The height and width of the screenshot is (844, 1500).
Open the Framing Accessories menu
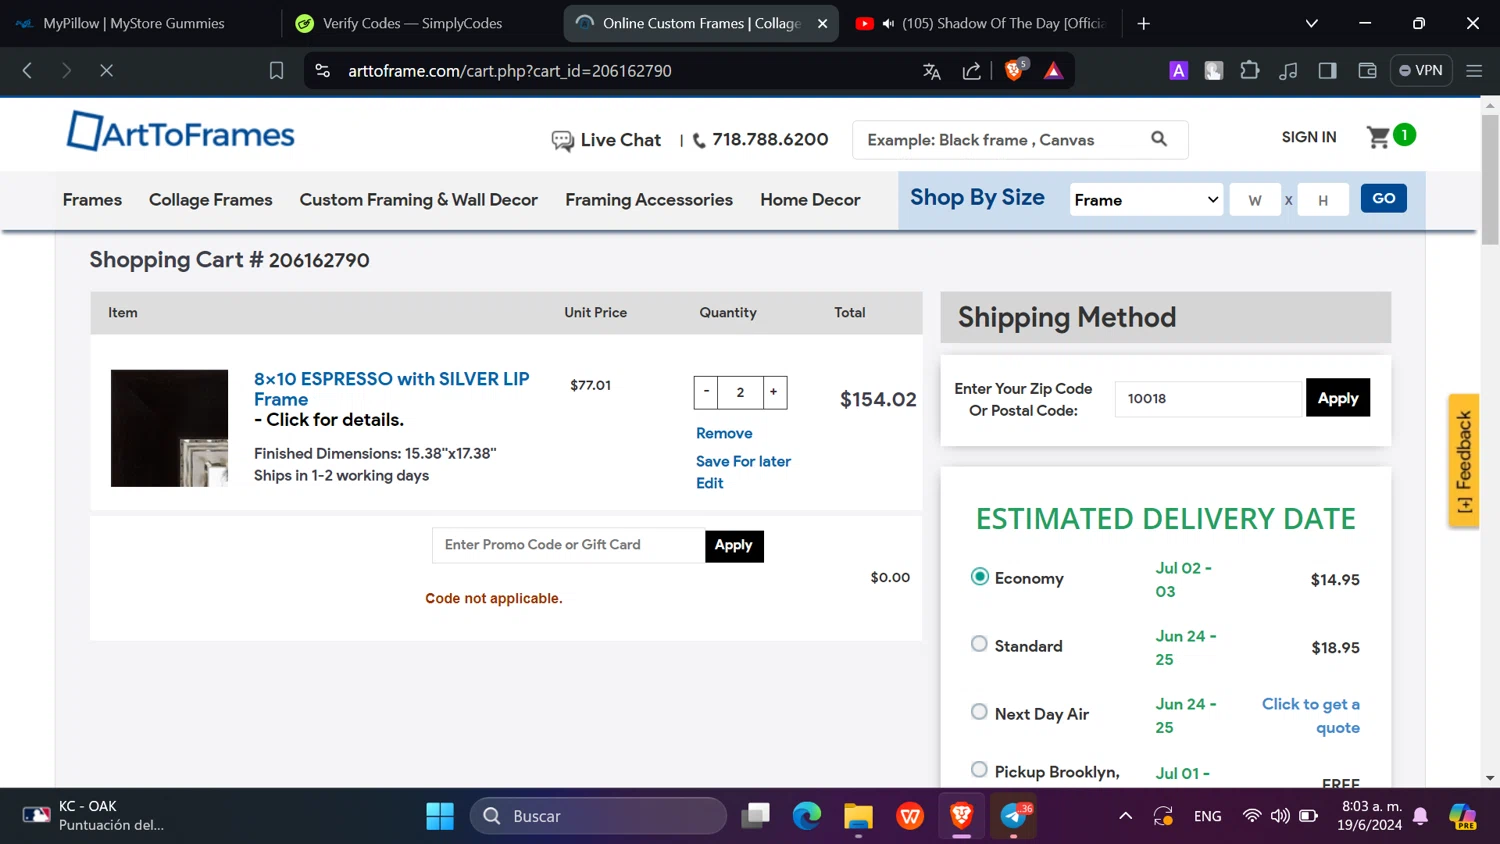649,200
